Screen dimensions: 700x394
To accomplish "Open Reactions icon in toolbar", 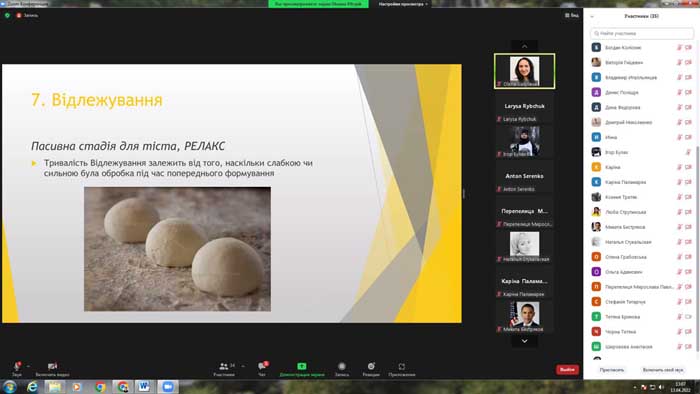I will [371, 366].
